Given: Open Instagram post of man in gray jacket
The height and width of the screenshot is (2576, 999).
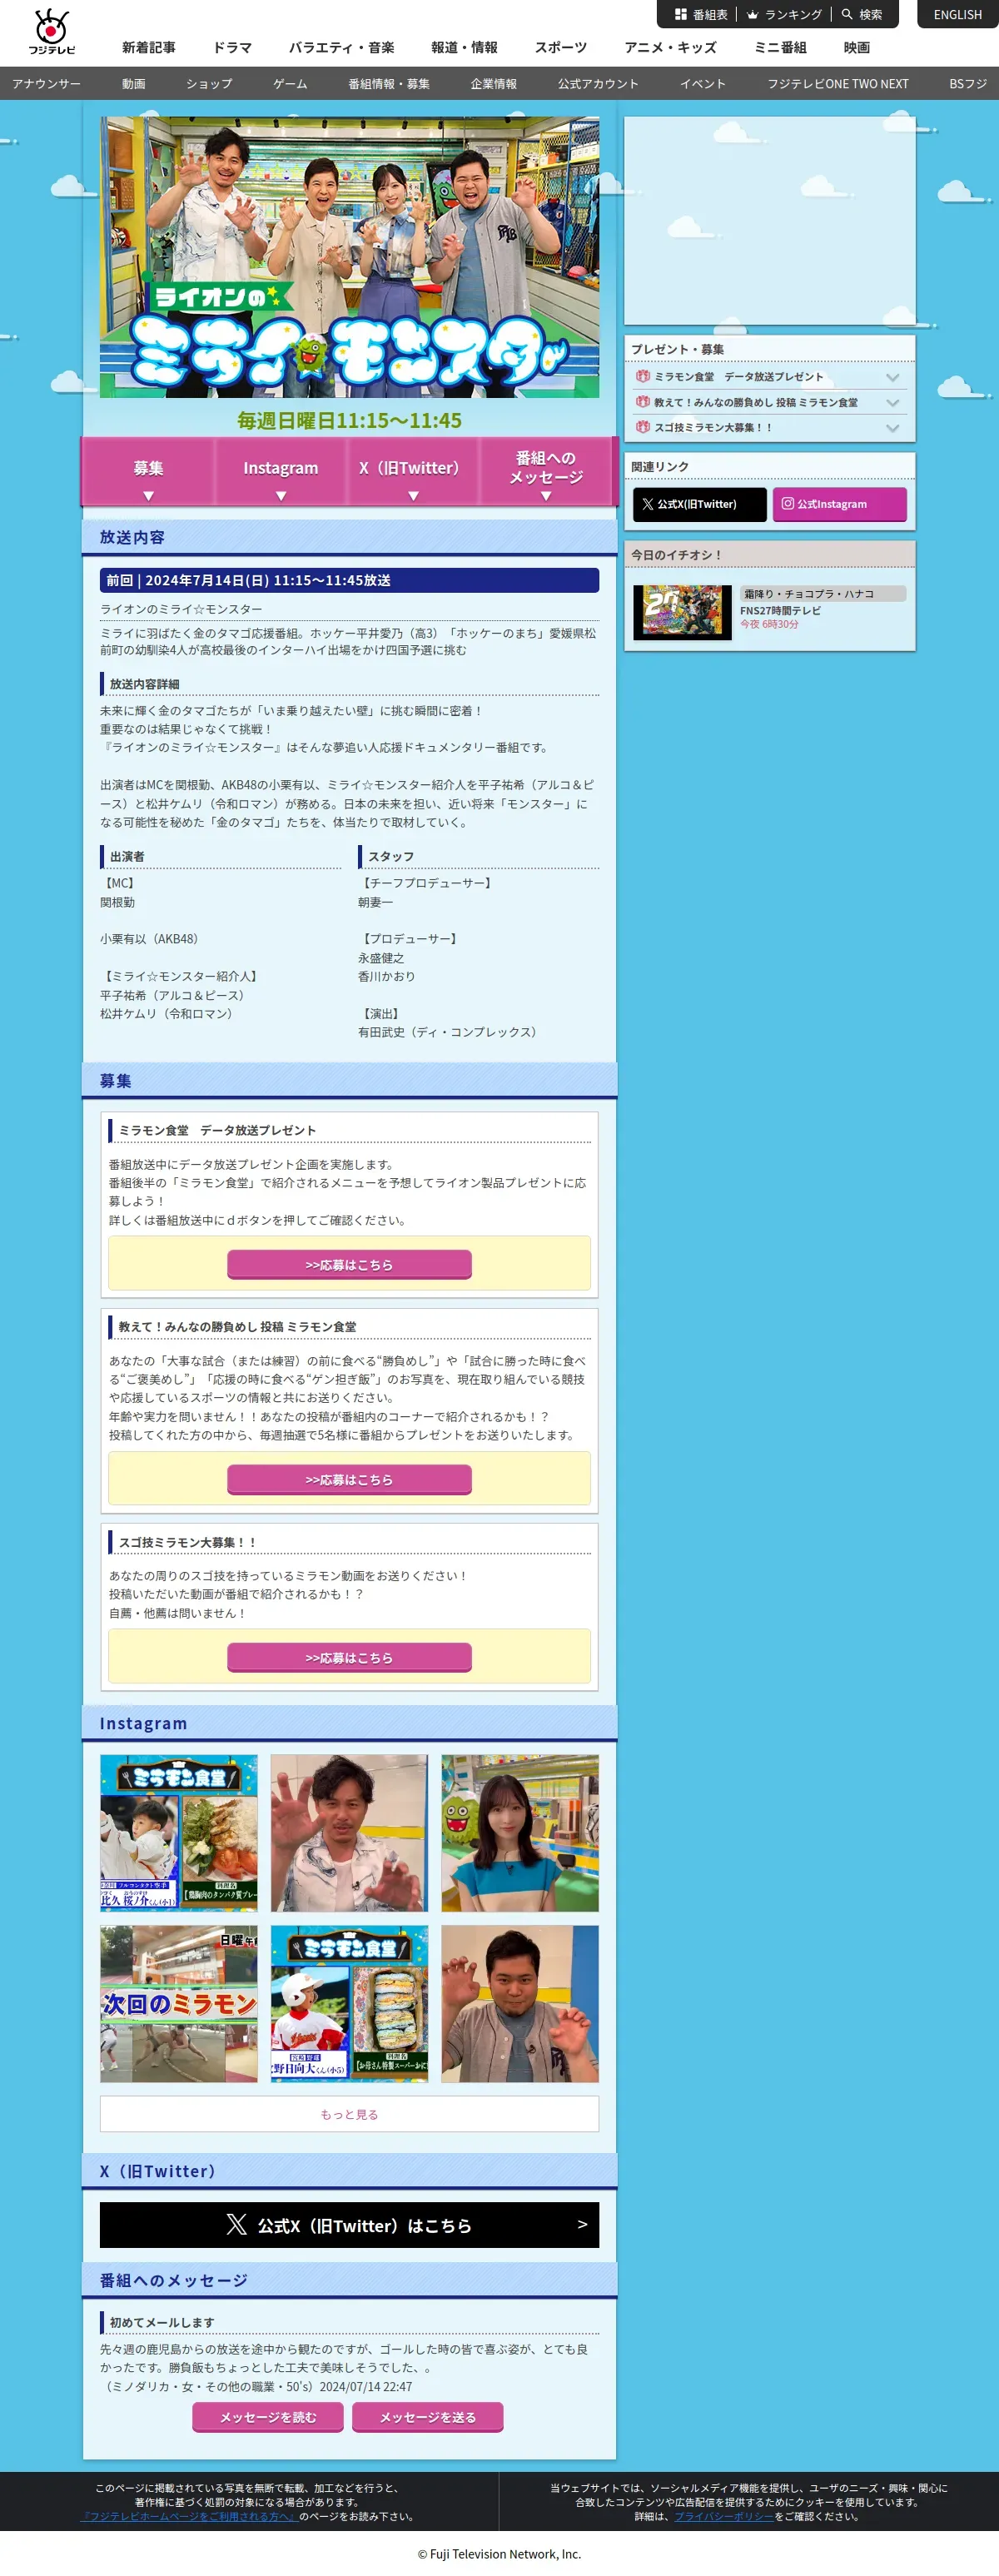Looking at the screenshot, I should (x=520, y=2004).
